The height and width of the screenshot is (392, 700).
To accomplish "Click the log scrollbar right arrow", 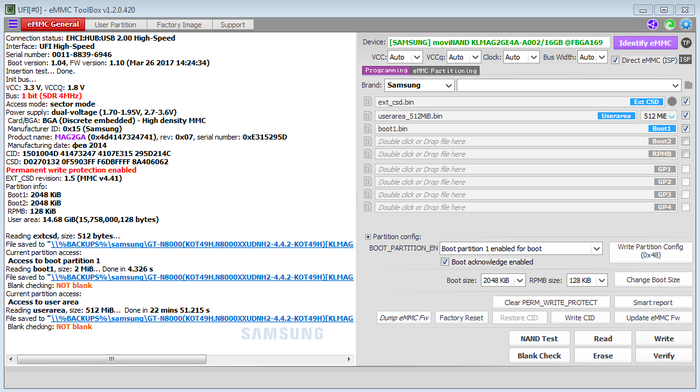I will tap(349, 359).
